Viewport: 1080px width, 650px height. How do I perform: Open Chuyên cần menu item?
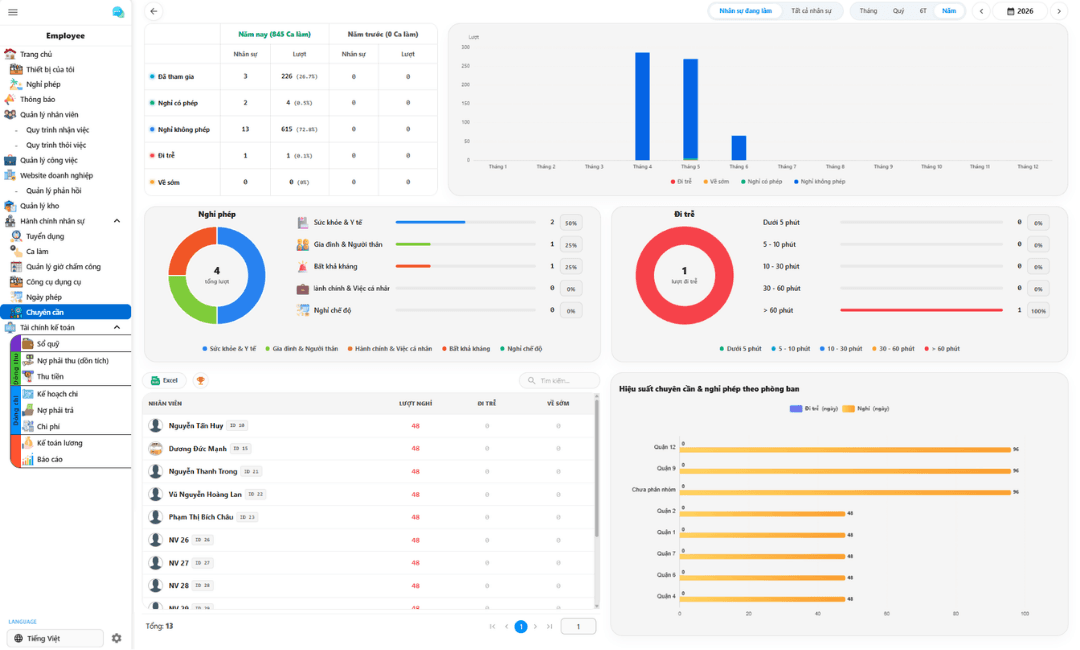point(66,312)
